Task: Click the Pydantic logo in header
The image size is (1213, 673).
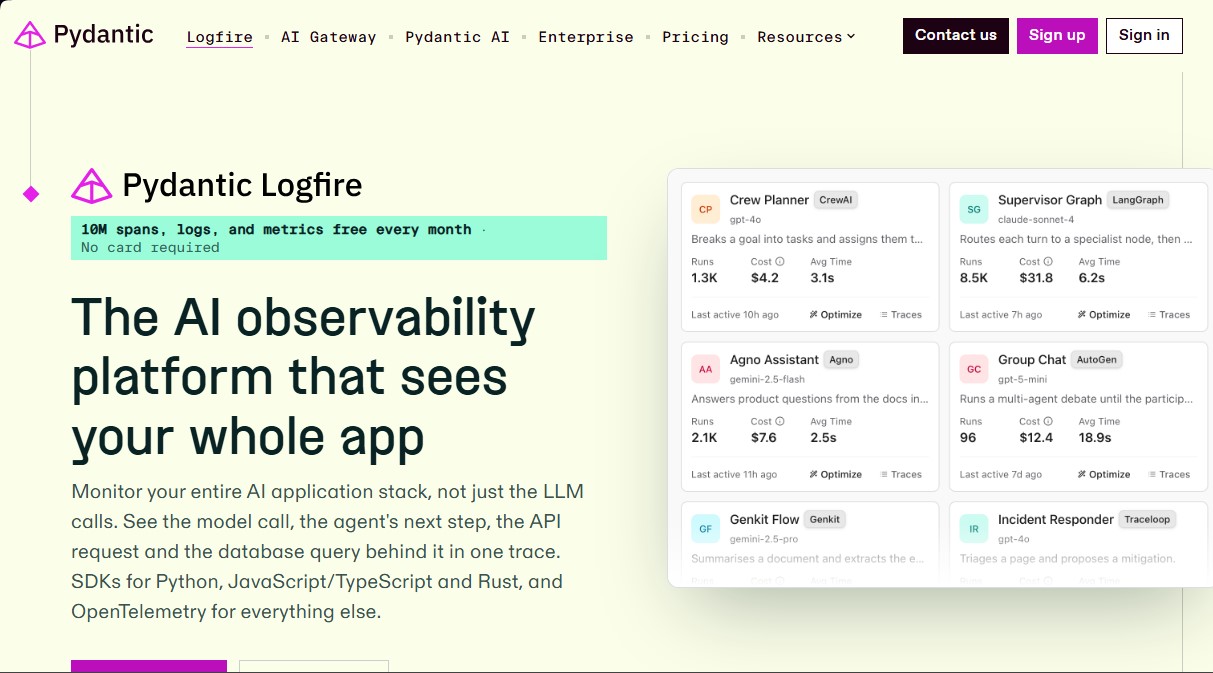Action: pyautogui.click(x=84, y=35)
